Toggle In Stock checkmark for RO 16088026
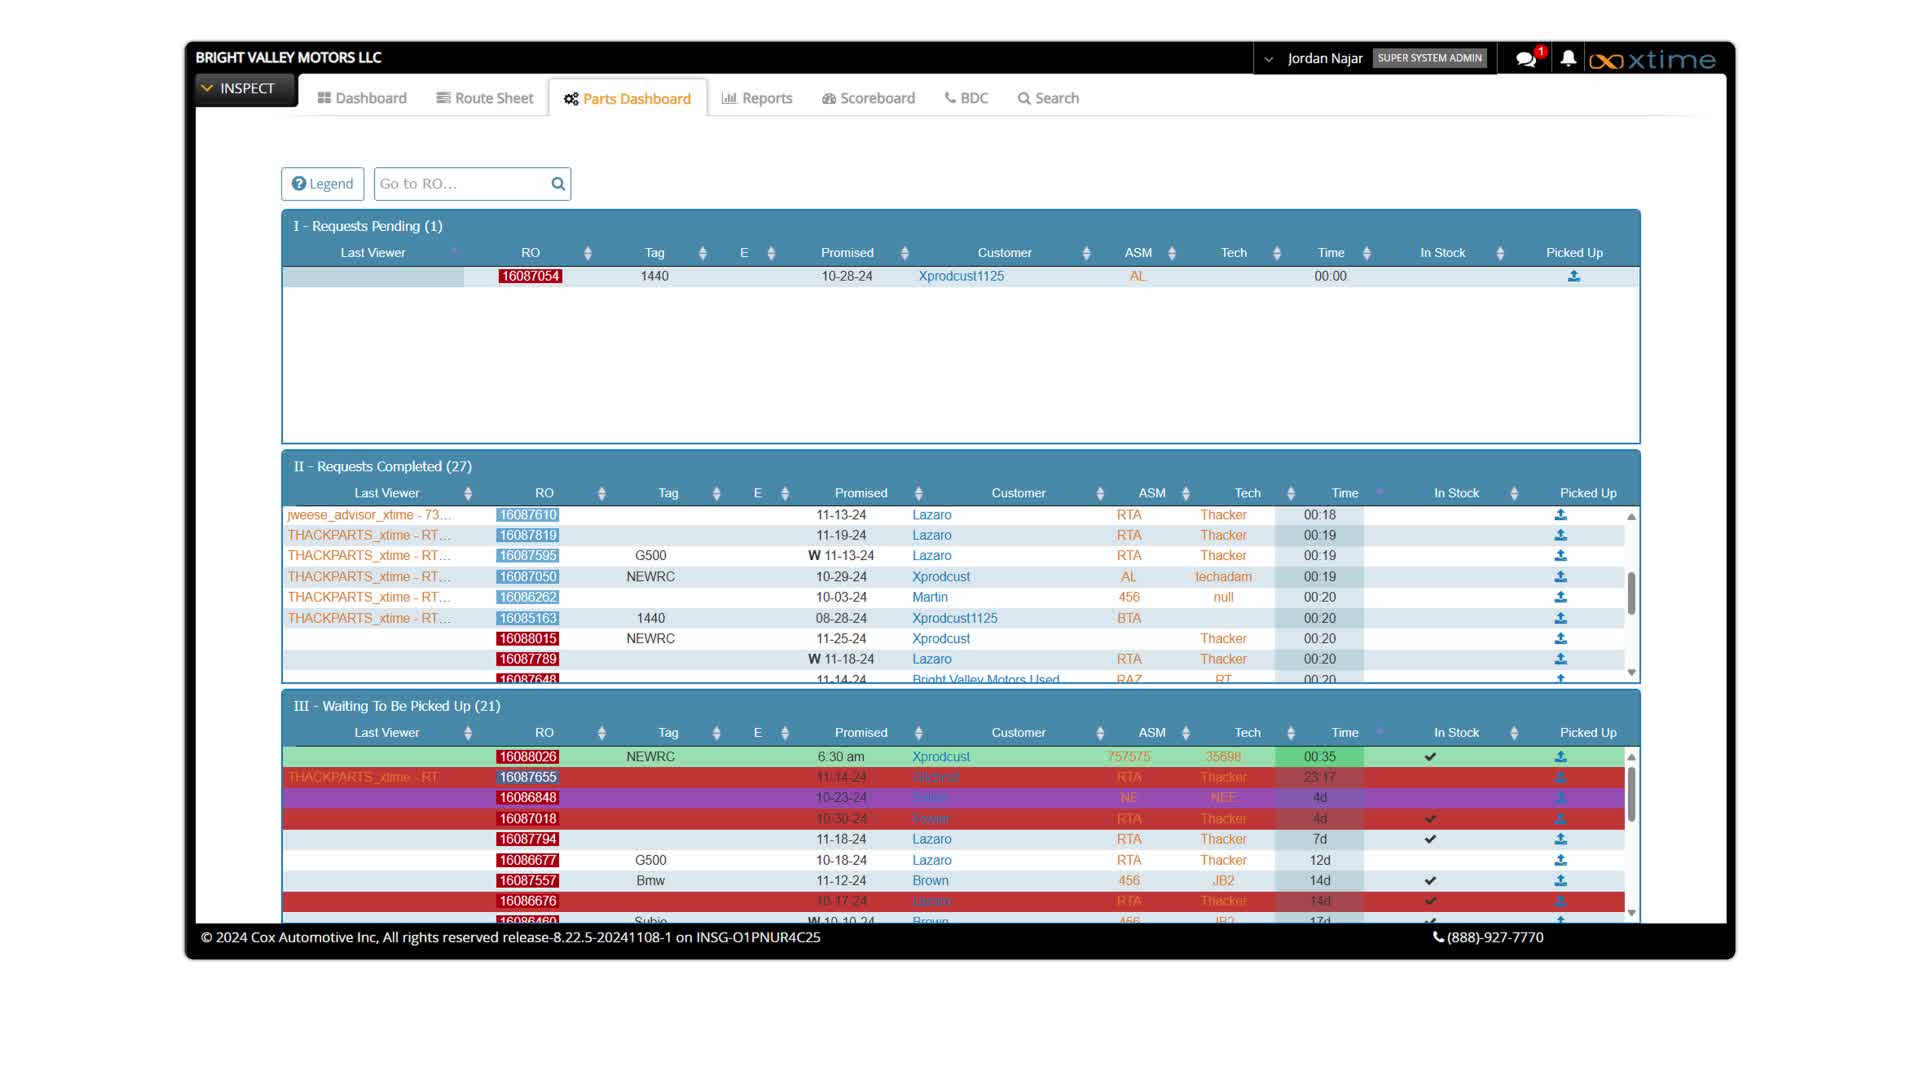 tap(1430, 757)
